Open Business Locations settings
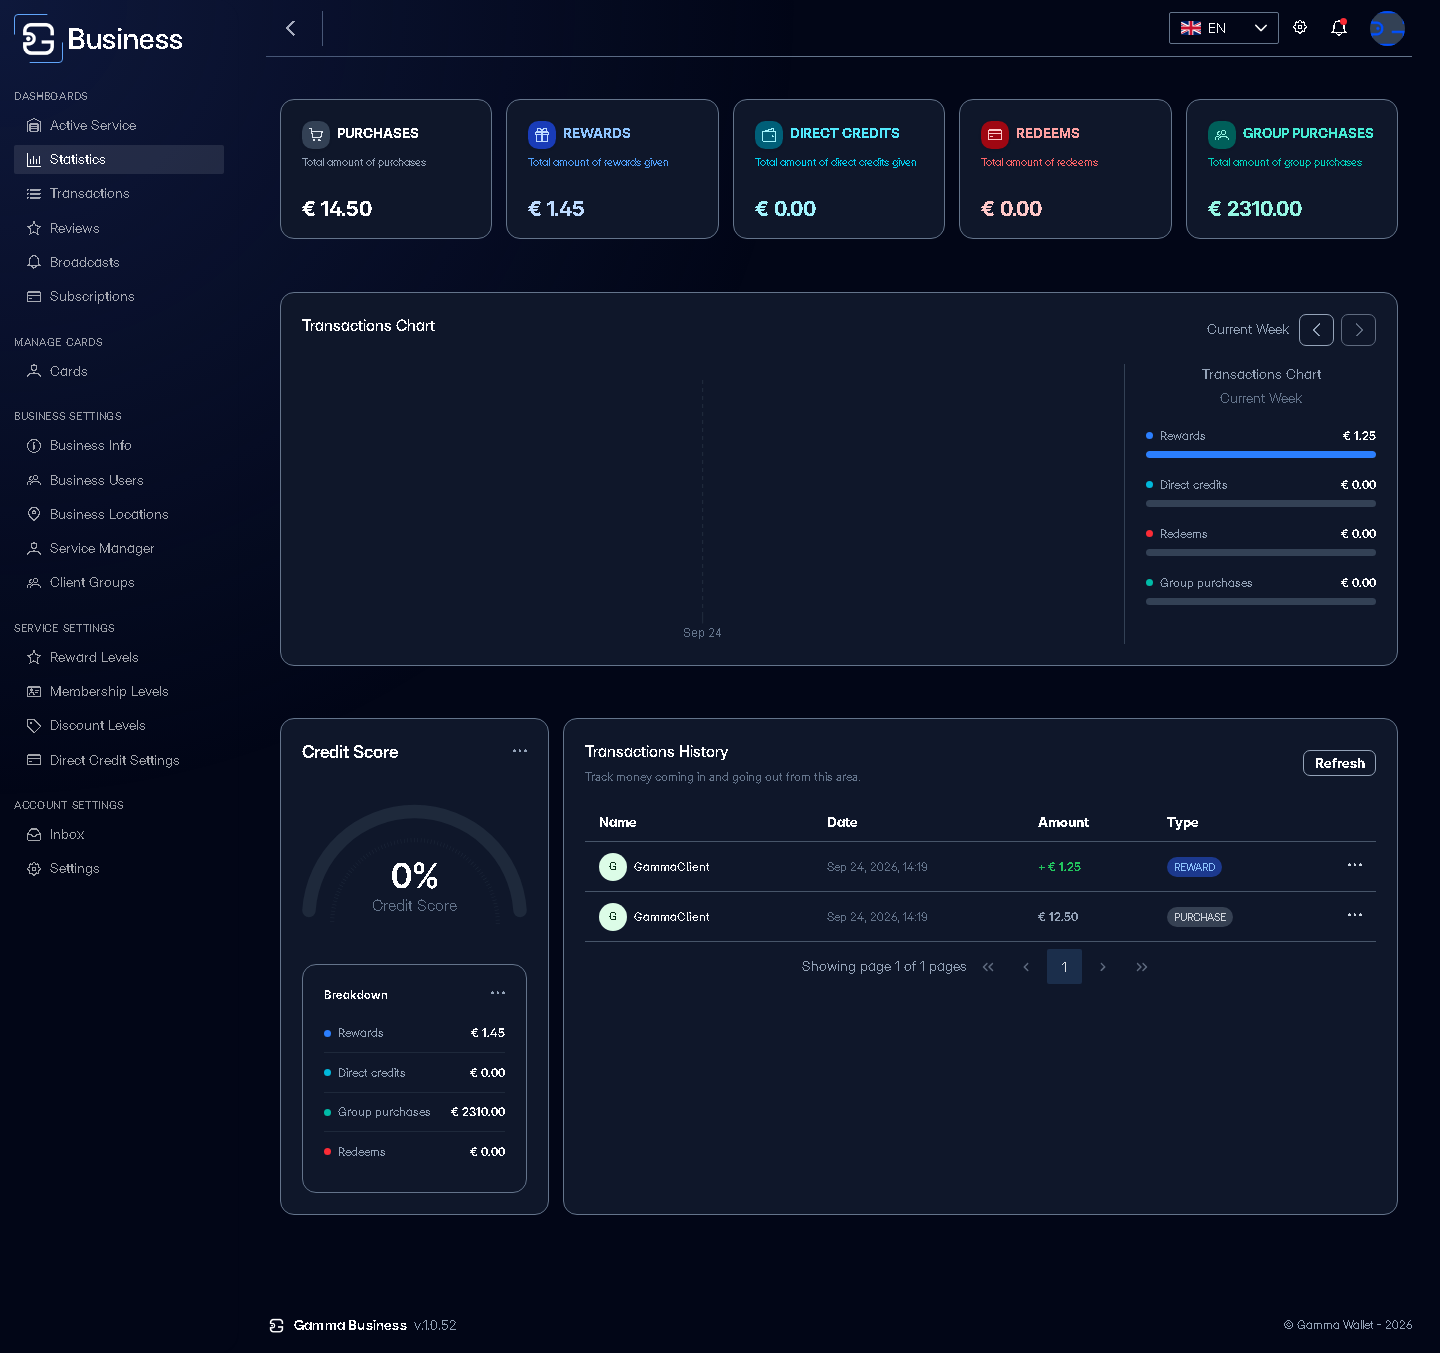Viewport: 1440px width, 1353px height. pyautogui.click(x=119, y=514)
